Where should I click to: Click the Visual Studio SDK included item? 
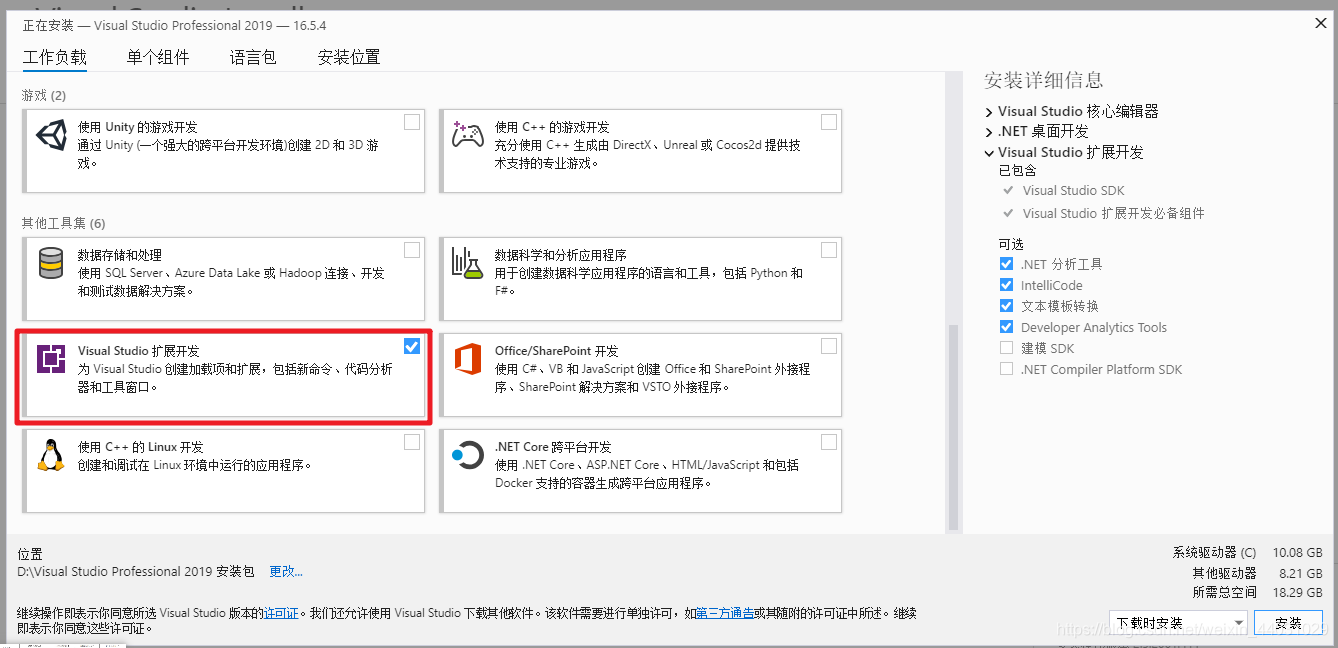[1073, 191]
